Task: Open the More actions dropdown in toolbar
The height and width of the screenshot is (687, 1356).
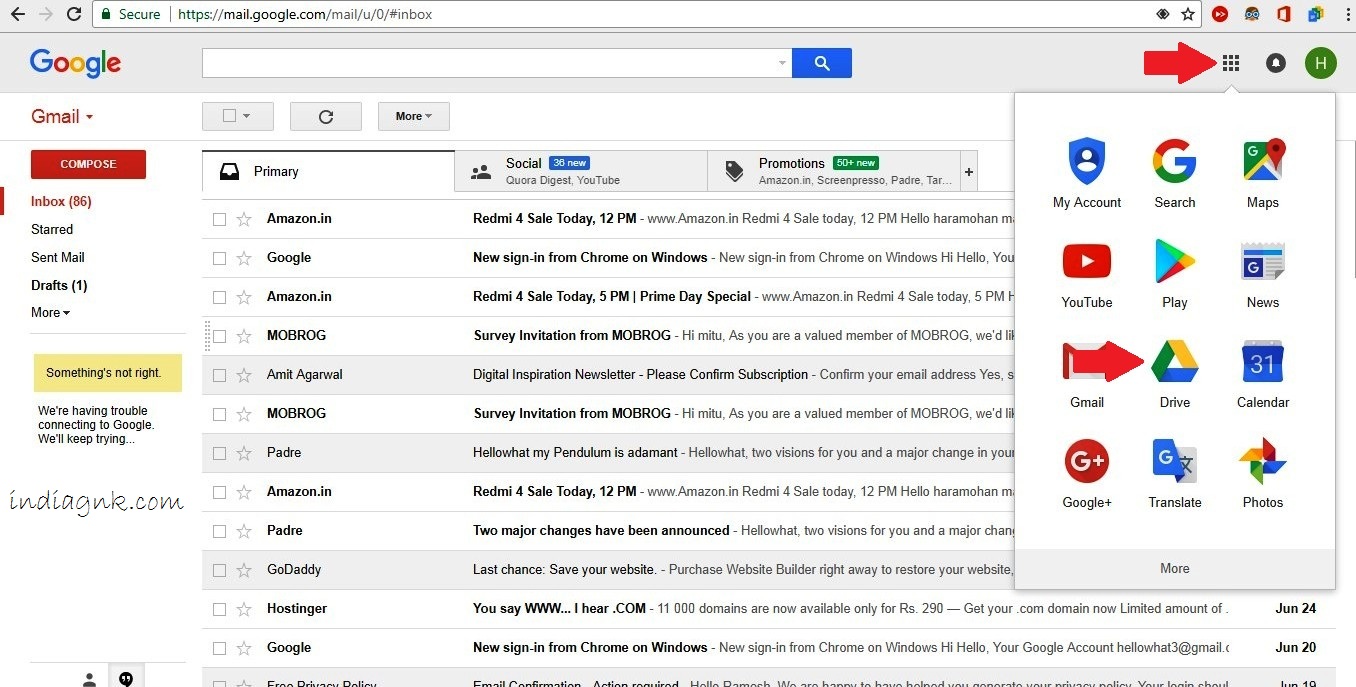Action: coord(413,116)
